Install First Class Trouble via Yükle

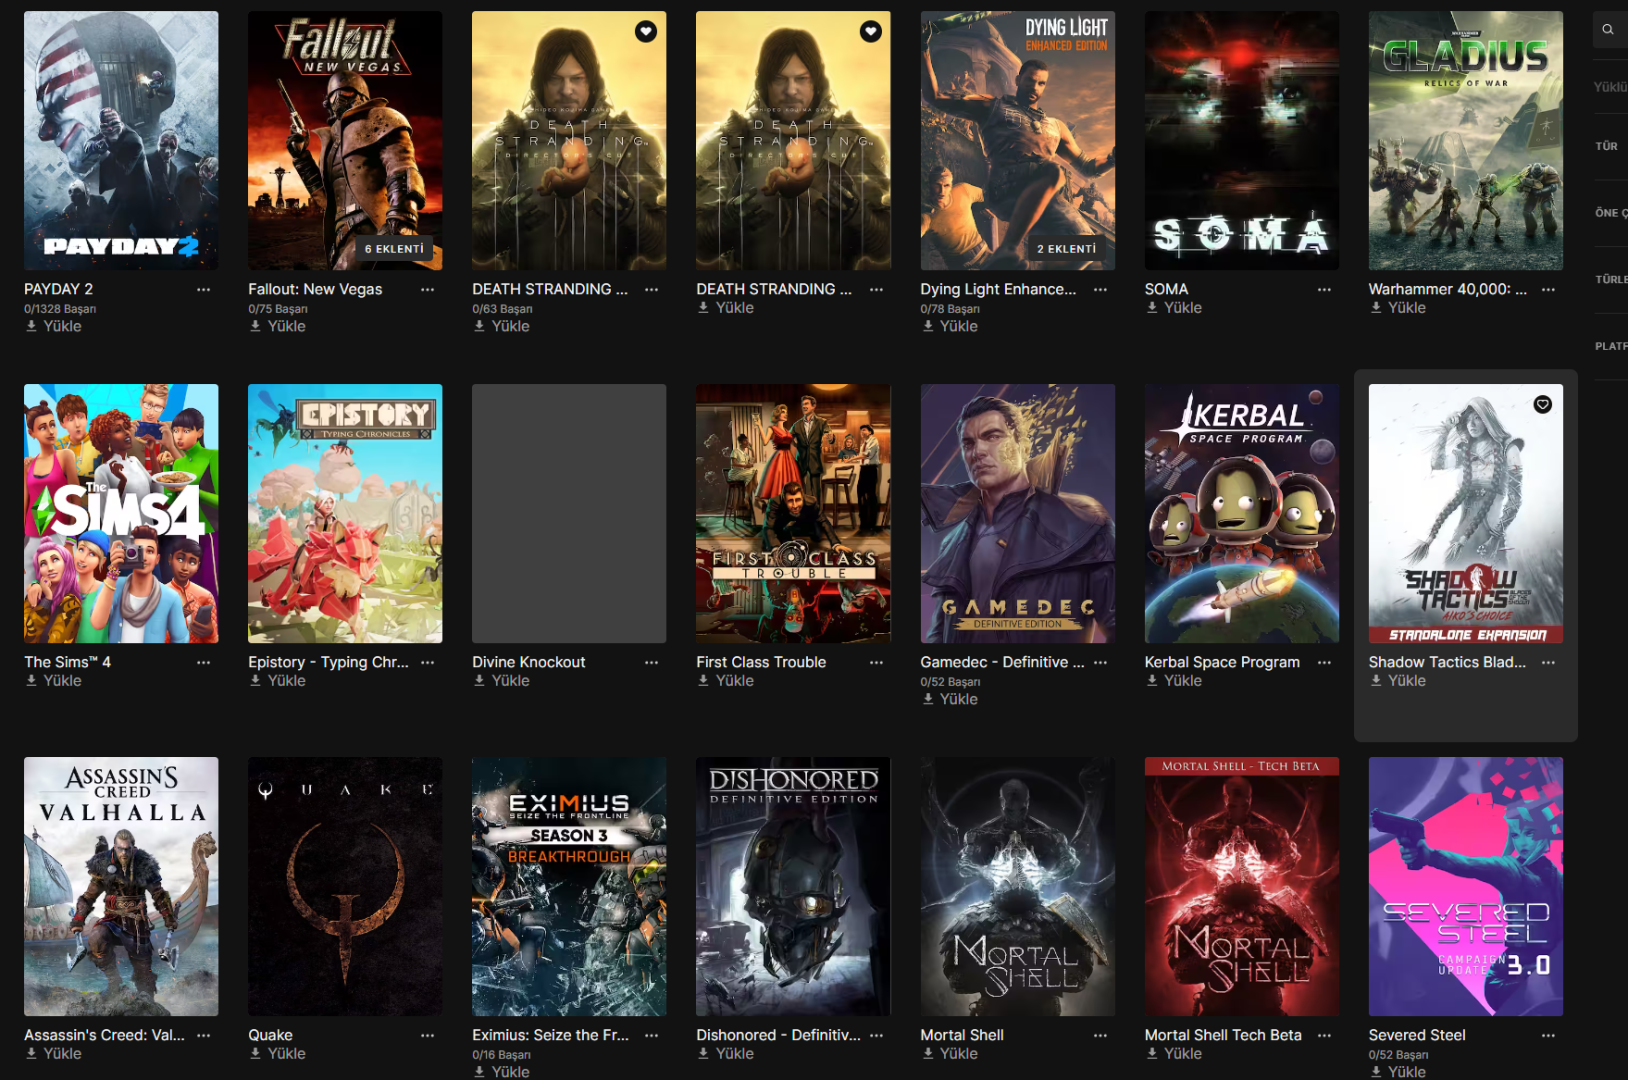pos(726,680)
